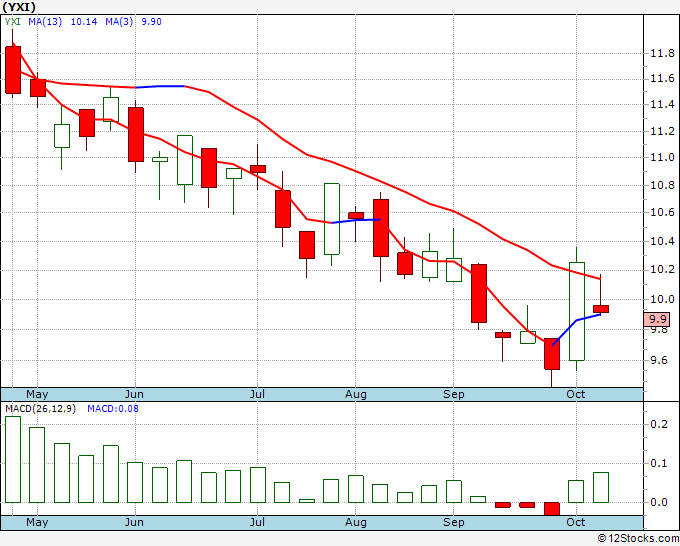Click the MACD:0.08 value label
The height and width of the screenshot is (546, 680).
pyautogui.click(x=113, y=409)
